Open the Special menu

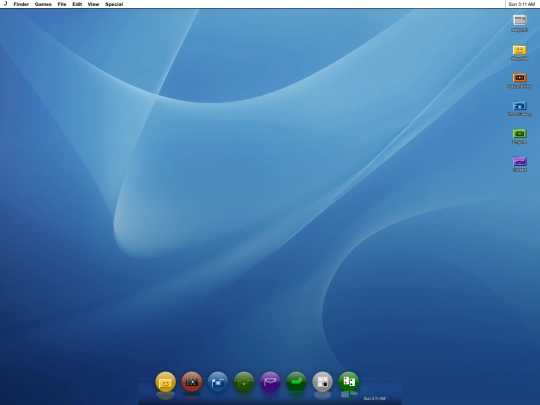coord(114,4)
